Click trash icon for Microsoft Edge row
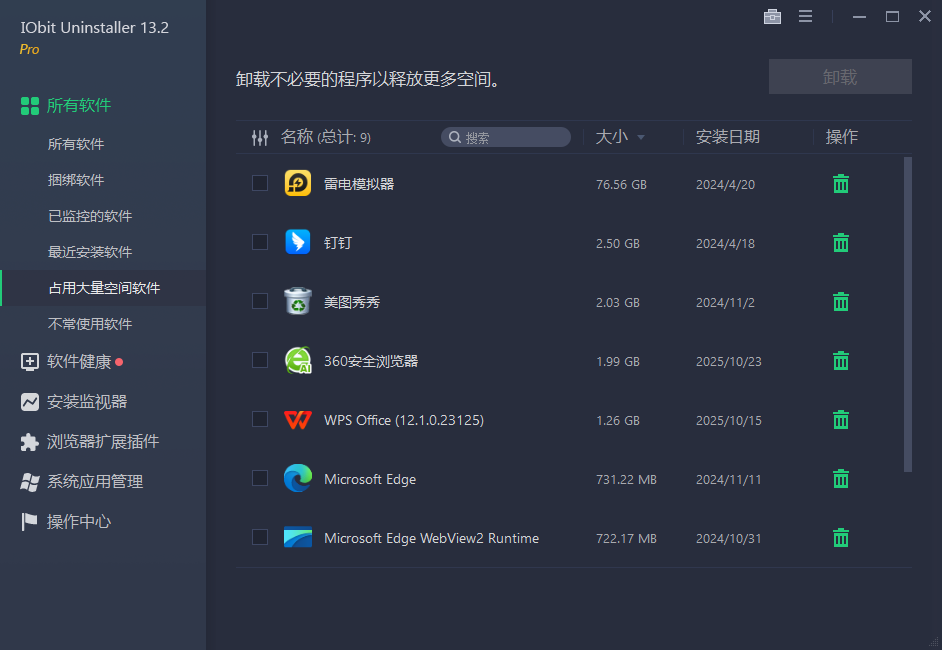The width and height of the screenshot is (942, 650). point(840,479)
